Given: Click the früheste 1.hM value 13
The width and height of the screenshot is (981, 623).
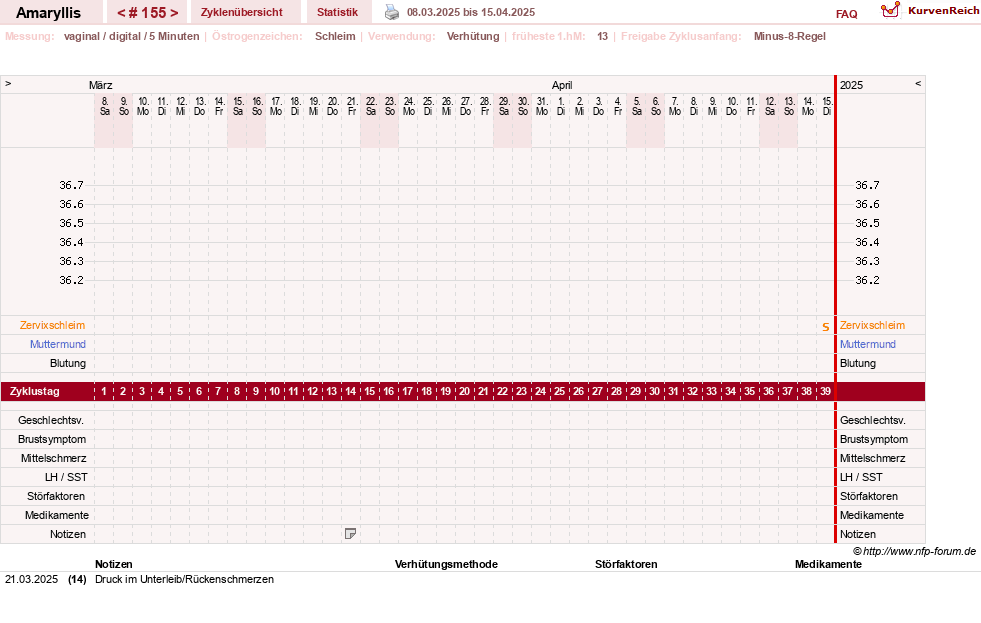Looking at the screenshot, I should tap(602, 36).
